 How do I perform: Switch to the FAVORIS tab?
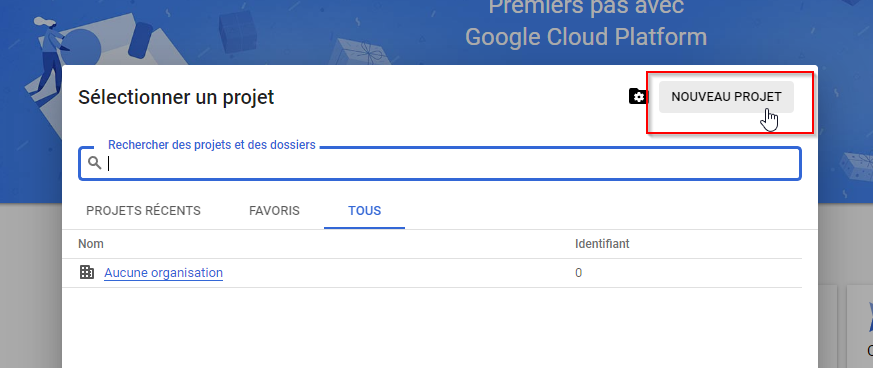pyautogui.click(x=274, y=211)
